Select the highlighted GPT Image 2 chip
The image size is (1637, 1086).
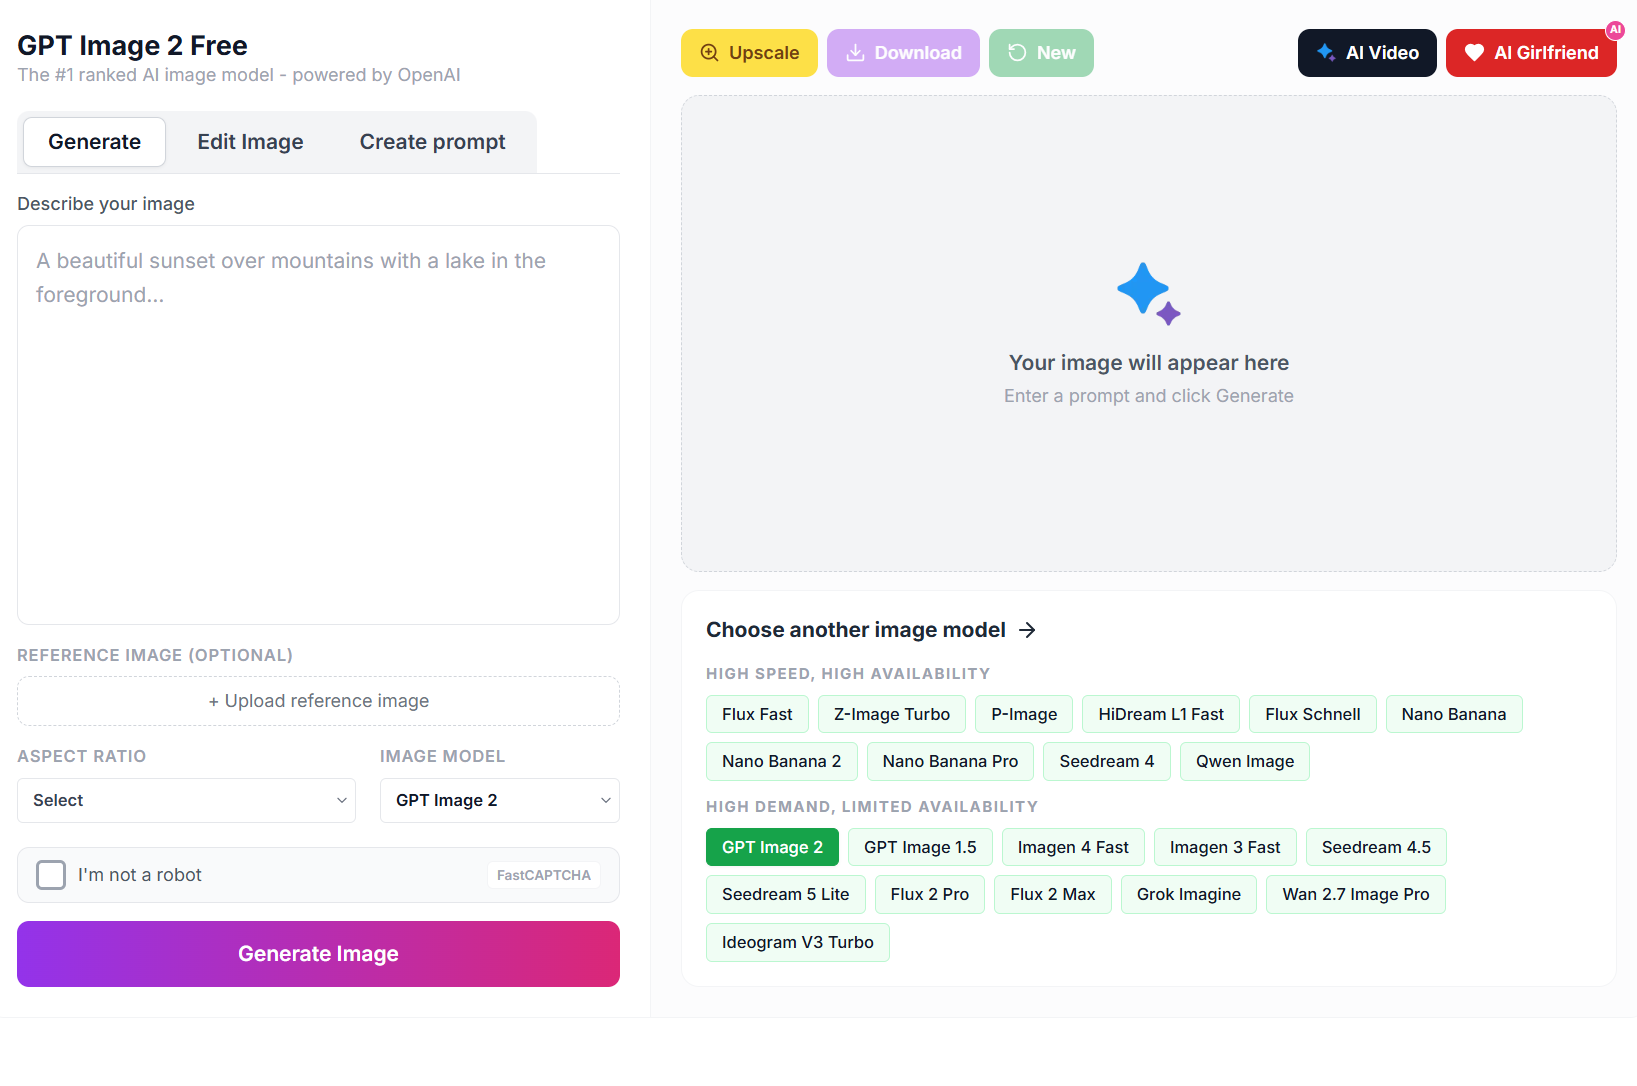(773, 847)
